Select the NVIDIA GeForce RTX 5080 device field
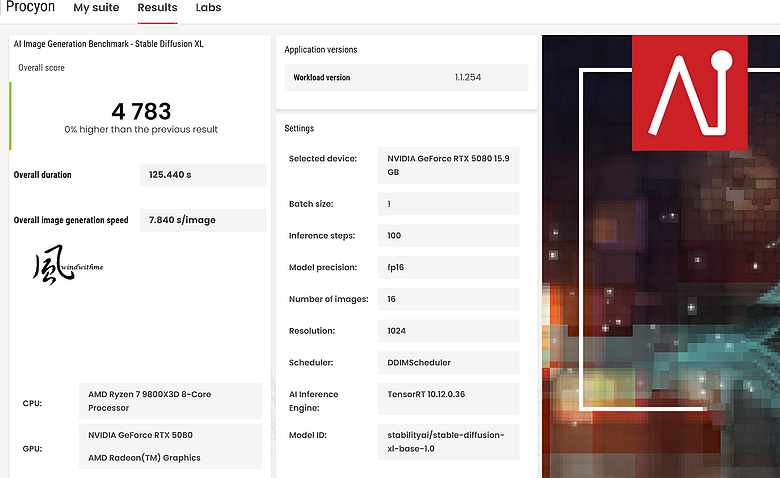The width and height of the screenshot is (780, 478). [448, 165]
